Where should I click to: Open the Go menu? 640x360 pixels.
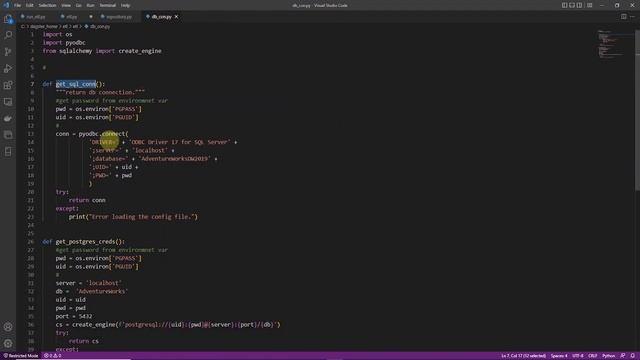(x=78, y=5)
